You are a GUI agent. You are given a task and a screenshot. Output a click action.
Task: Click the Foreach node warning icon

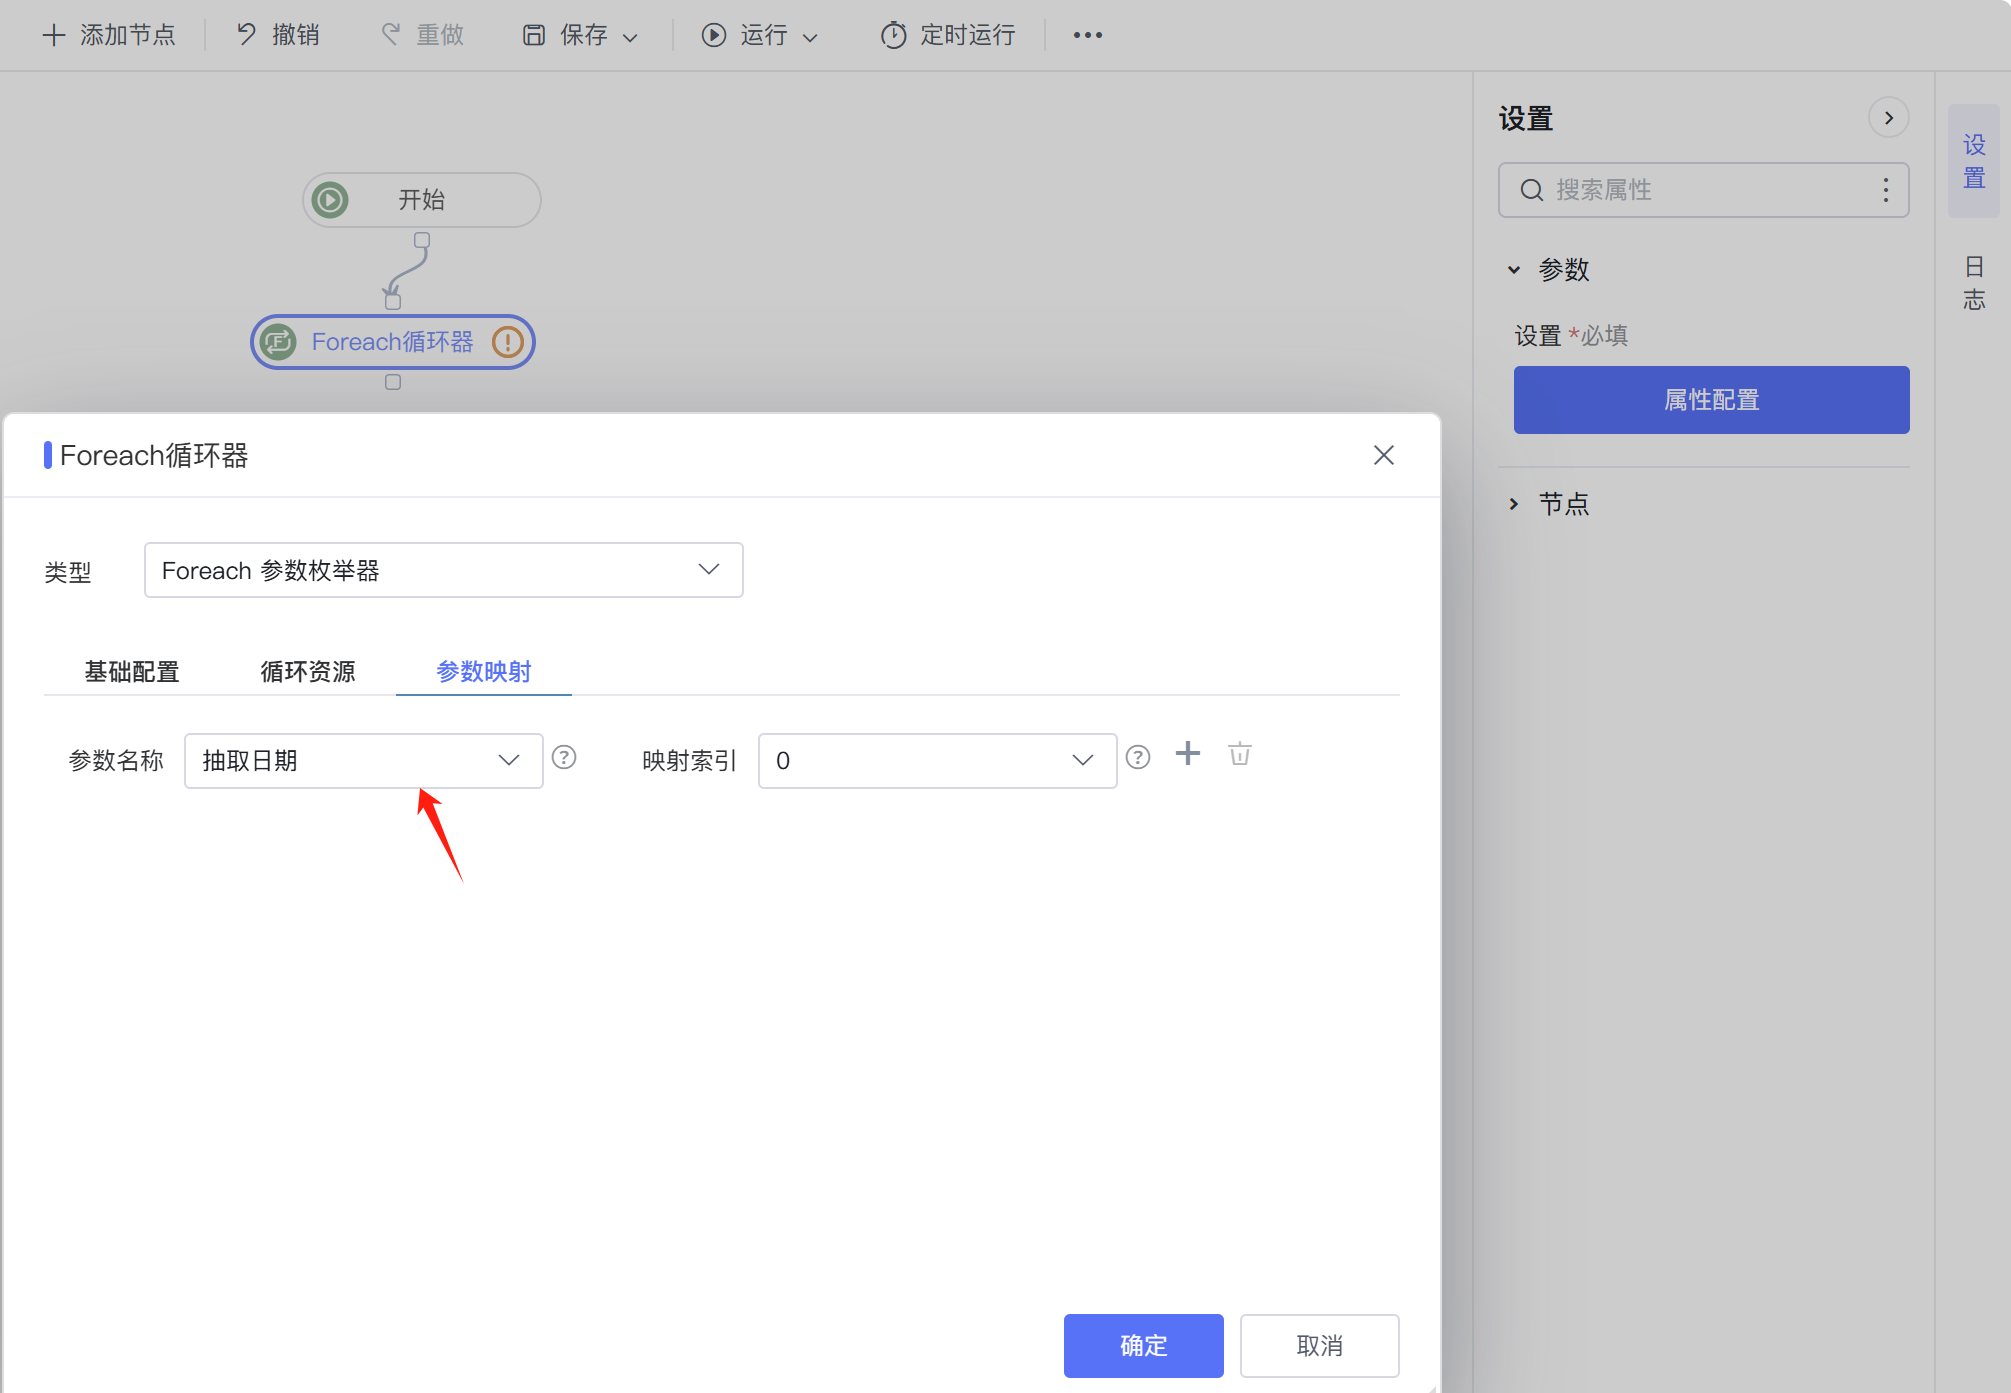pos(508,342)
